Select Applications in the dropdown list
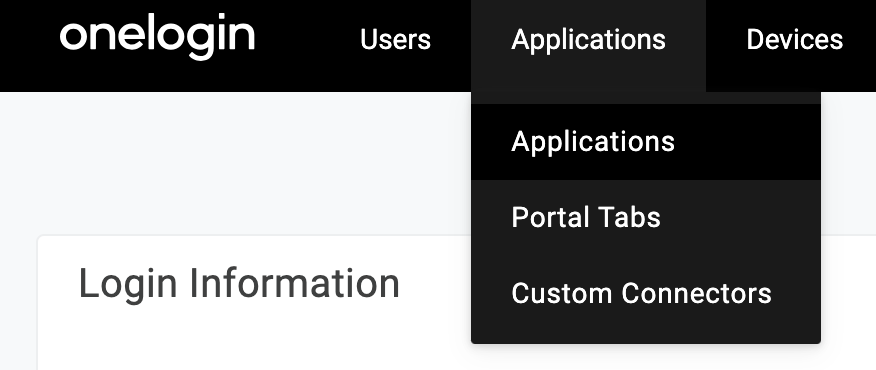 (x=646, y=141)
